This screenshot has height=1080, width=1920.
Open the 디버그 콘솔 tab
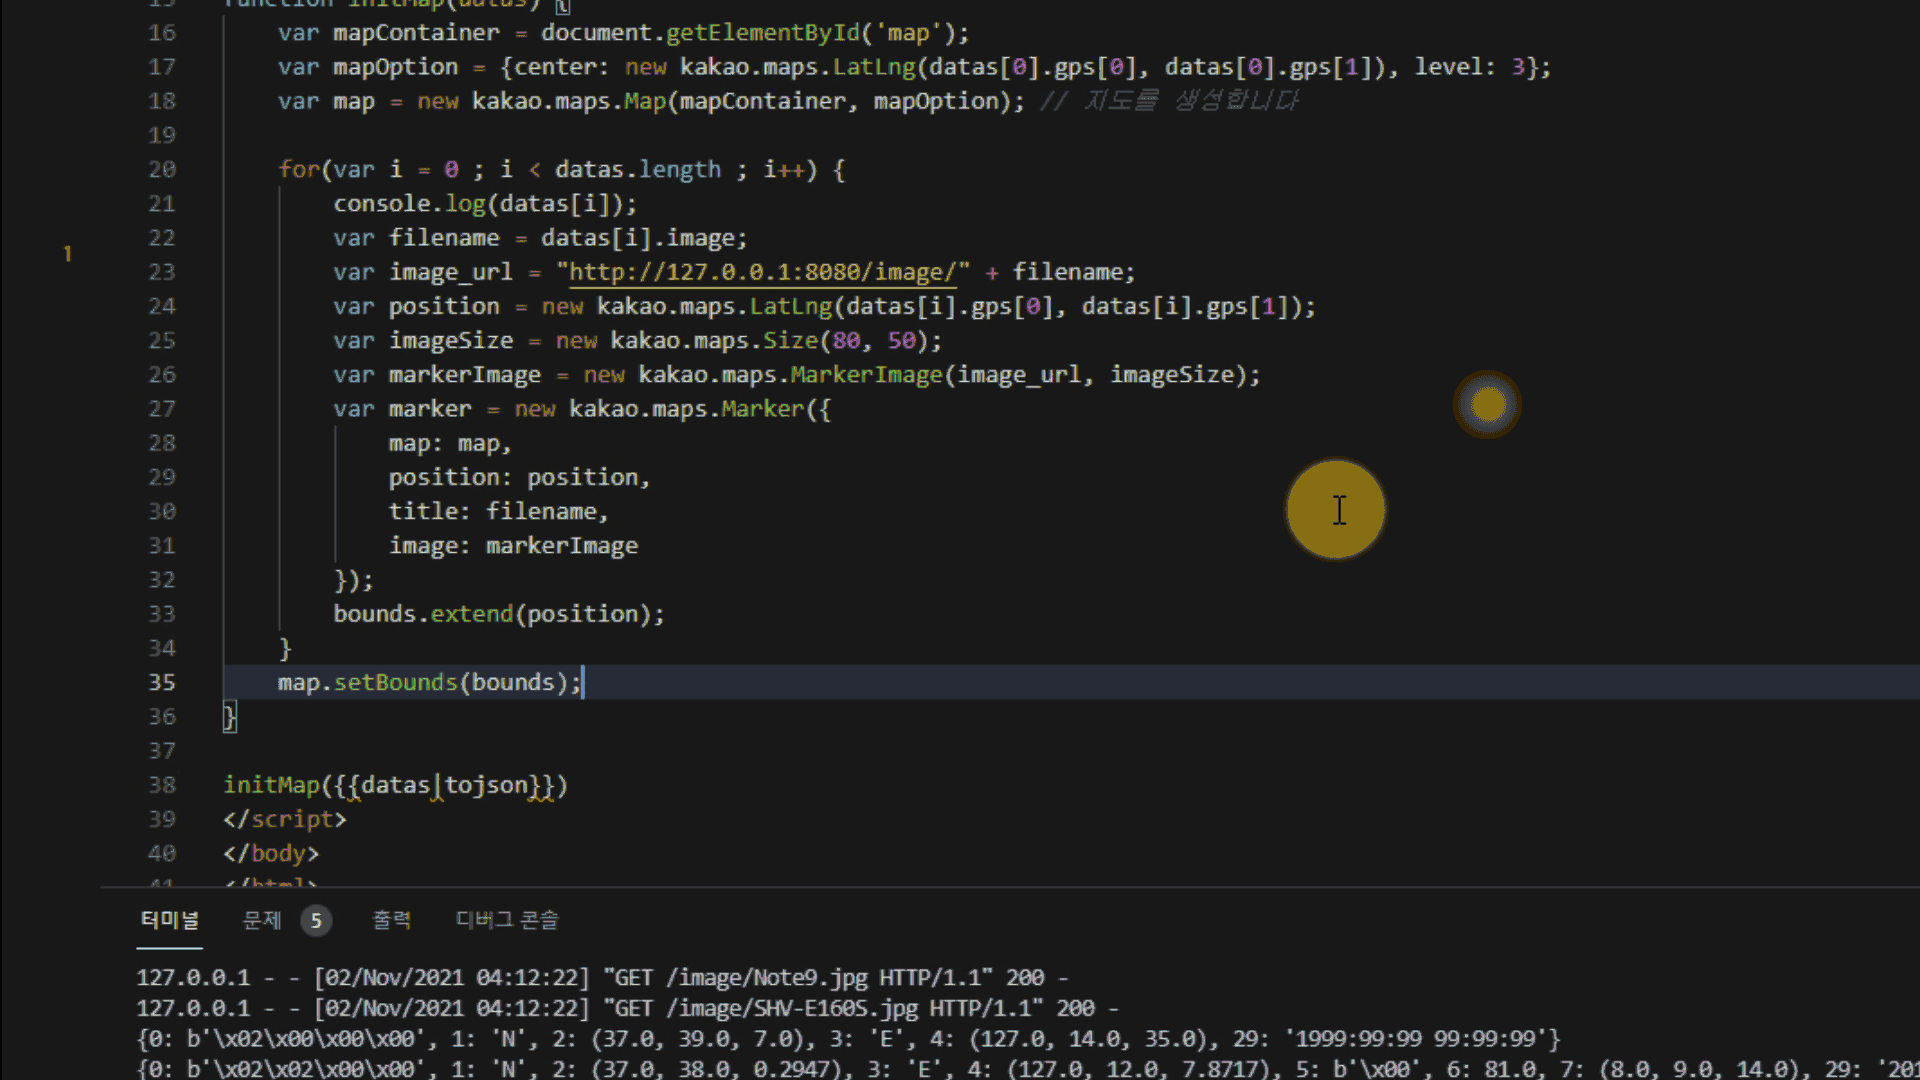coord(507,920)
